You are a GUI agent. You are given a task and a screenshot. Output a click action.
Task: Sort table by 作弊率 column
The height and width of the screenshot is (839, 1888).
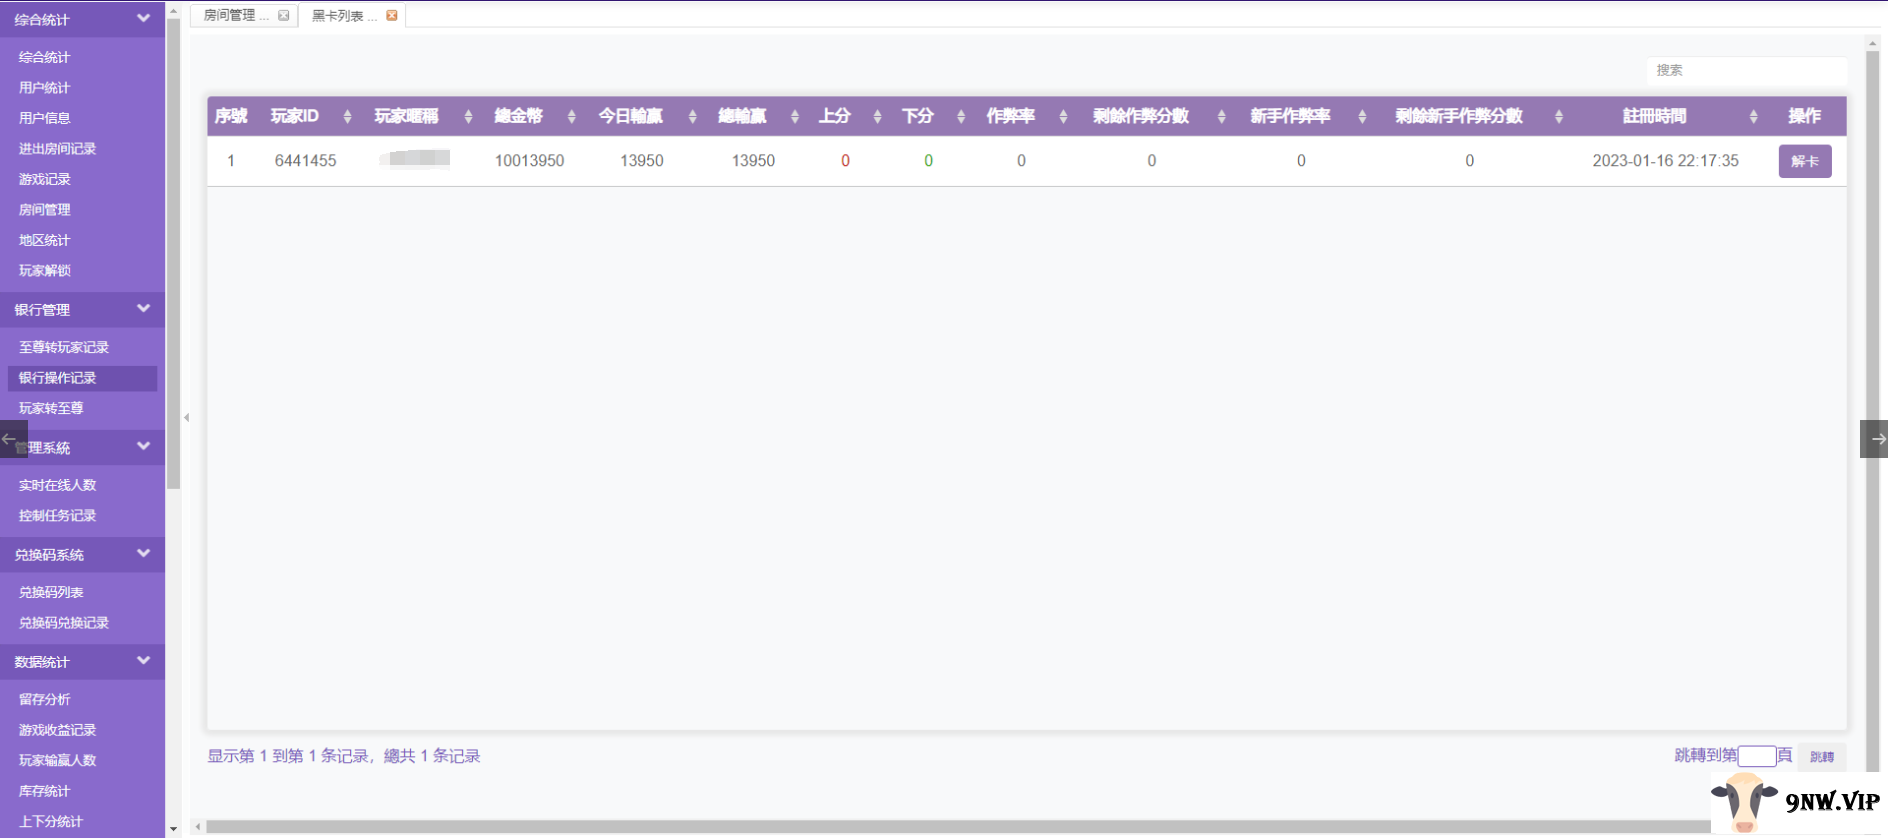[1063, 117]
